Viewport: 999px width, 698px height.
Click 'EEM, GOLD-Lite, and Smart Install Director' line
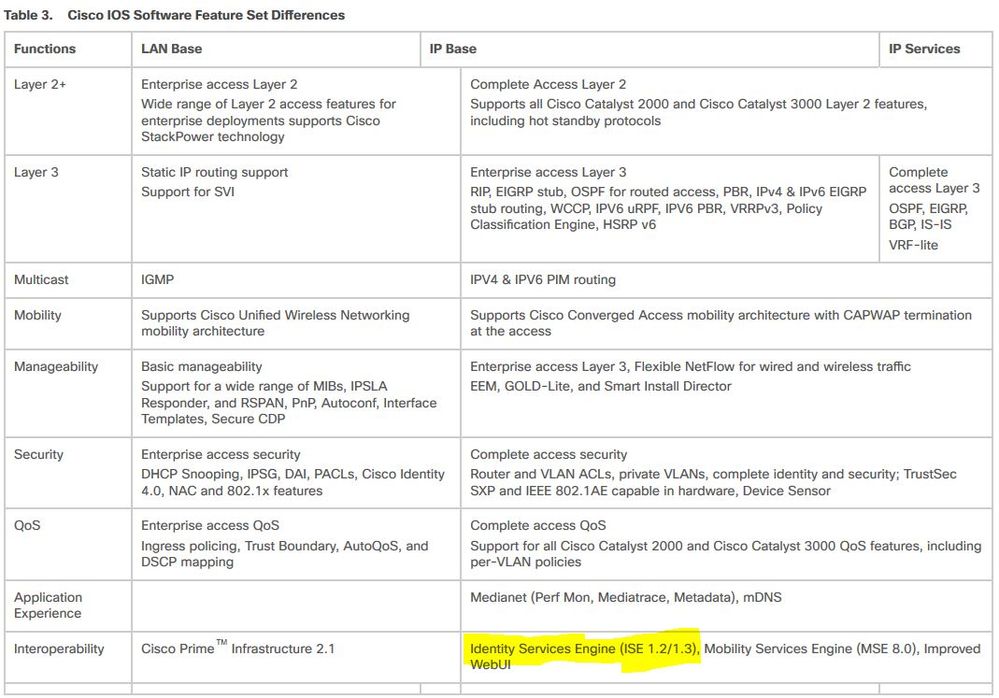(601, 386)
